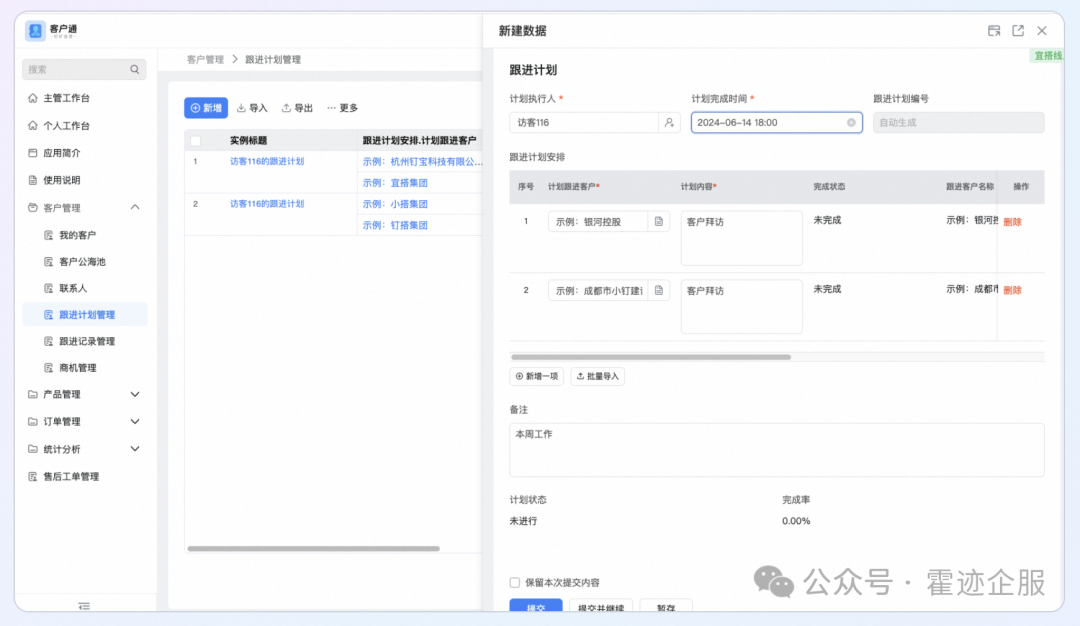Clear the 计划完成时间 date field
Screen dimensions: 1080x626
point(851,123)
